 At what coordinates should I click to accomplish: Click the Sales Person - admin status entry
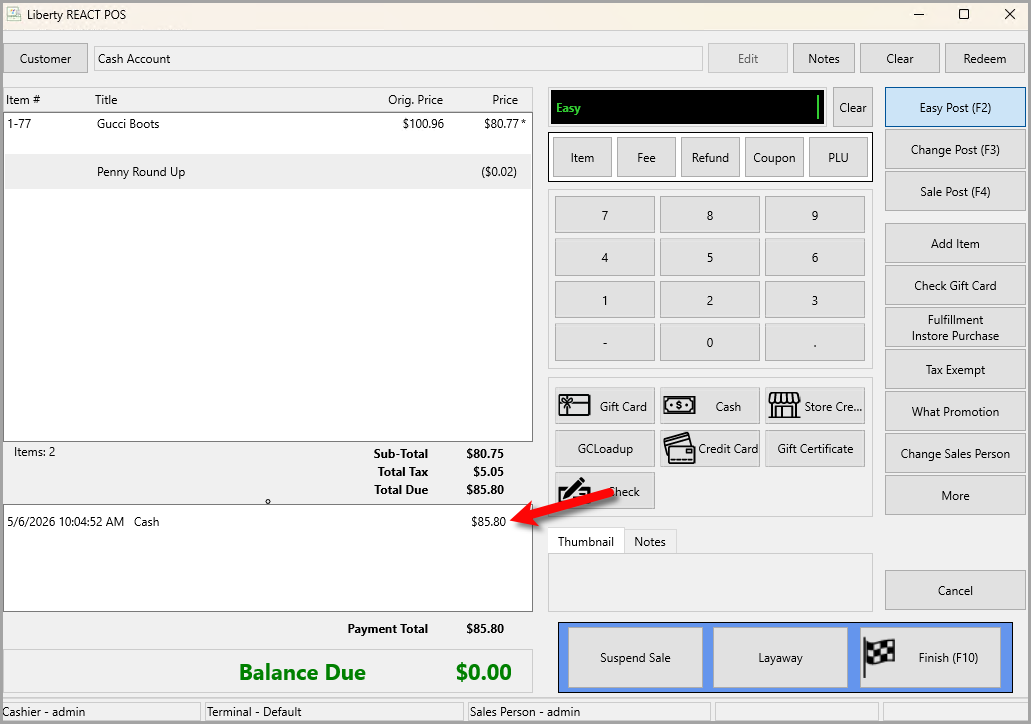589,712
